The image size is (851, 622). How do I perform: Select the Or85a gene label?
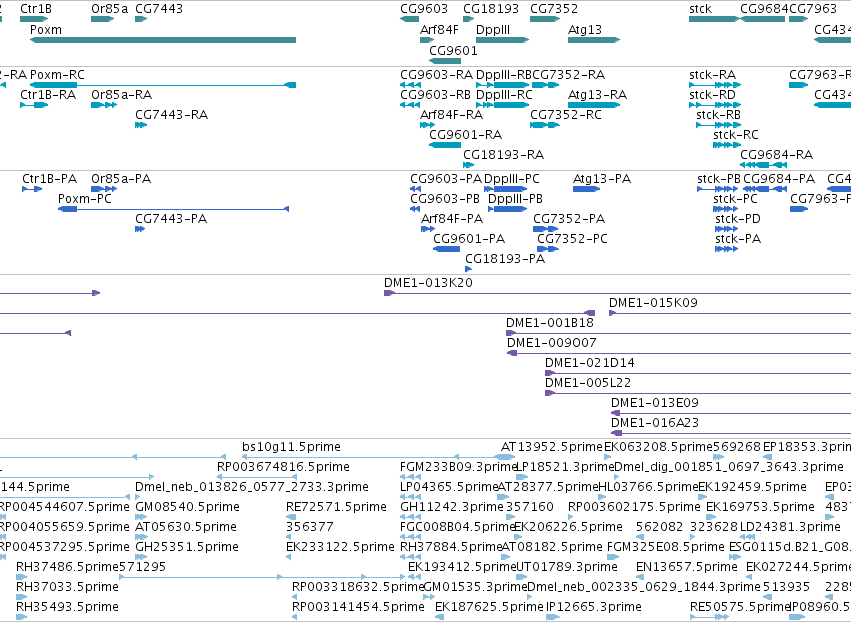[110, 9]
